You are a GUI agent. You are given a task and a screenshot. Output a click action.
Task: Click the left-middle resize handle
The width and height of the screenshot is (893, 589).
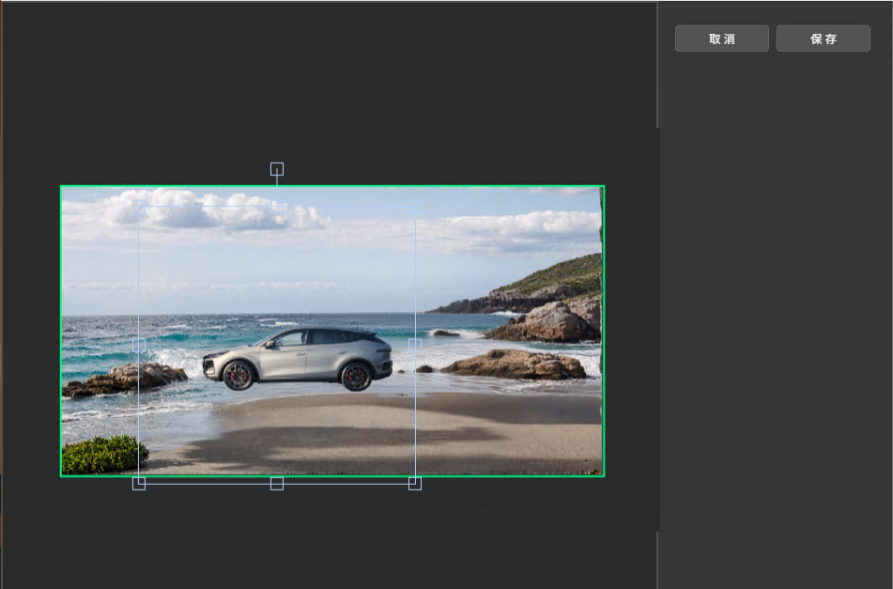pyautogui.click(x=139, y=344)
